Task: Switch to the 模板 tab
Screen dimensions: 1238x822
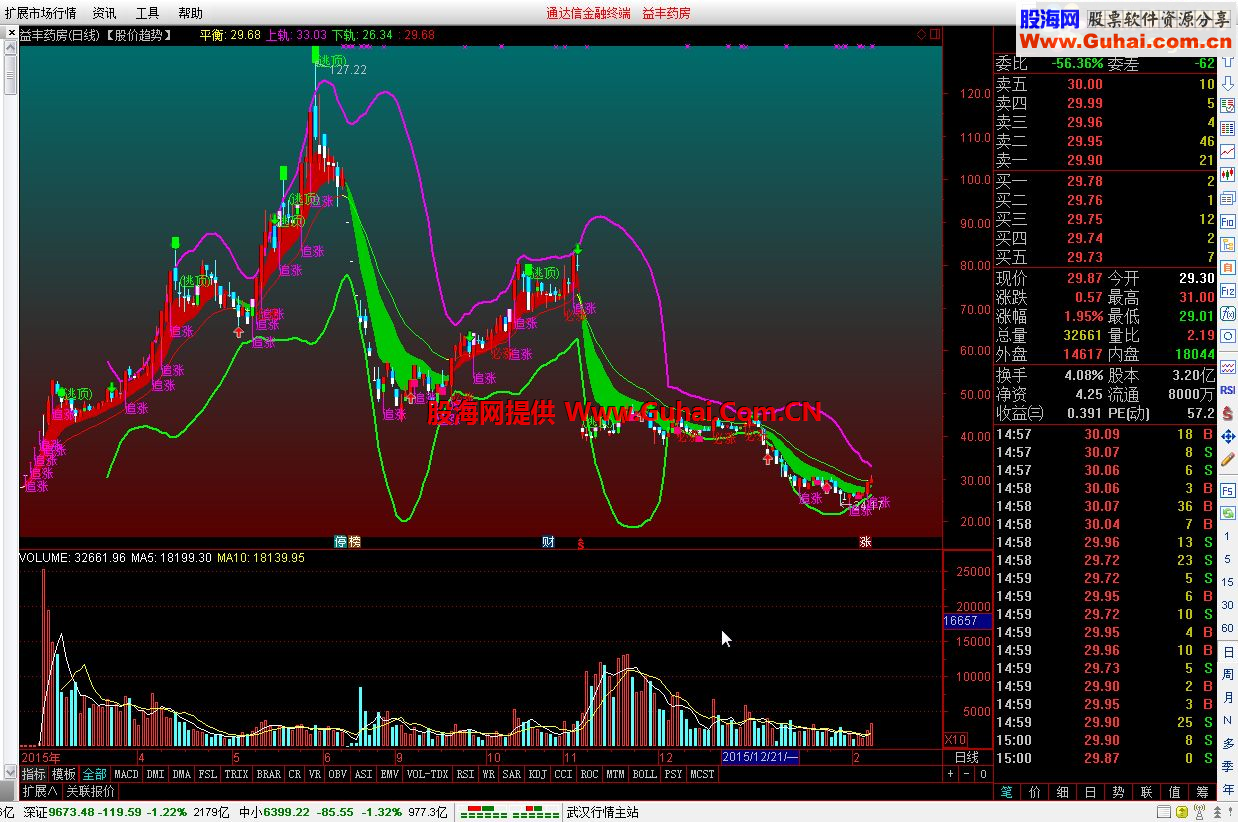Action: click(x=64, y=774)
